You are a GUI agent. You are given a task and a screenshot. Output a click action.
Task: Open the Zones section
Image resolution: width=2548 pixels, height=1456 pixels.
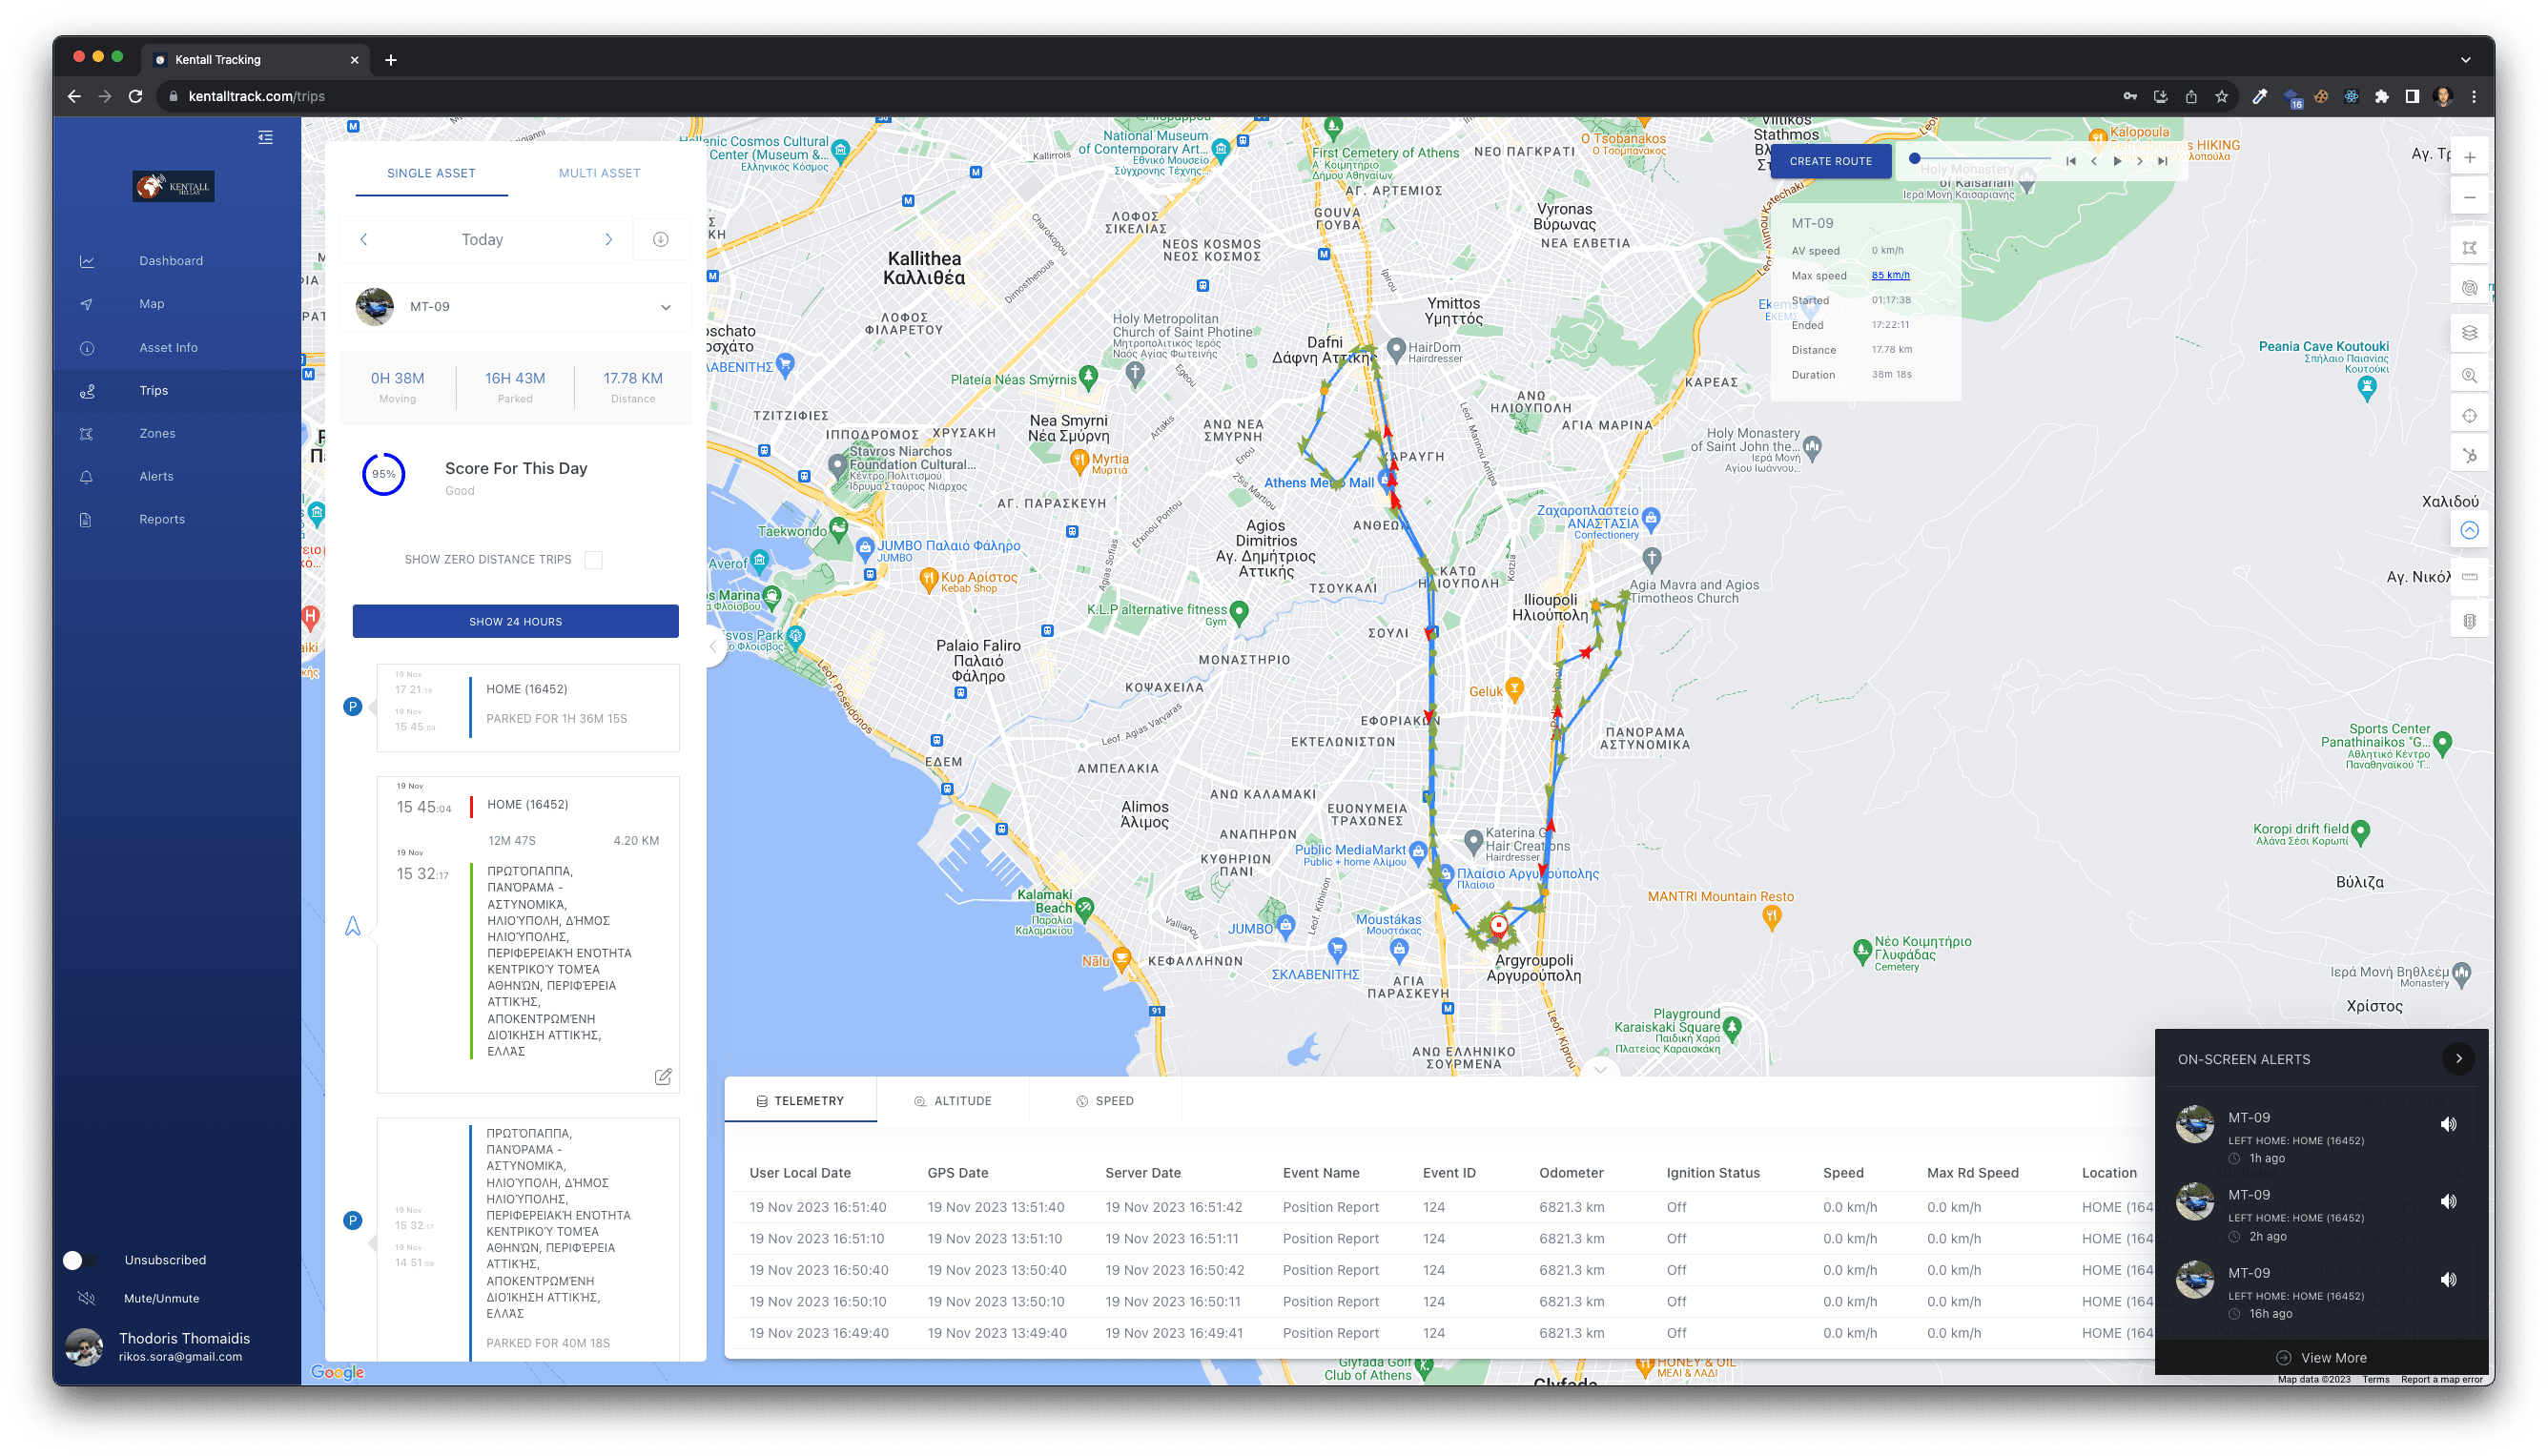(x=157, y=433)
